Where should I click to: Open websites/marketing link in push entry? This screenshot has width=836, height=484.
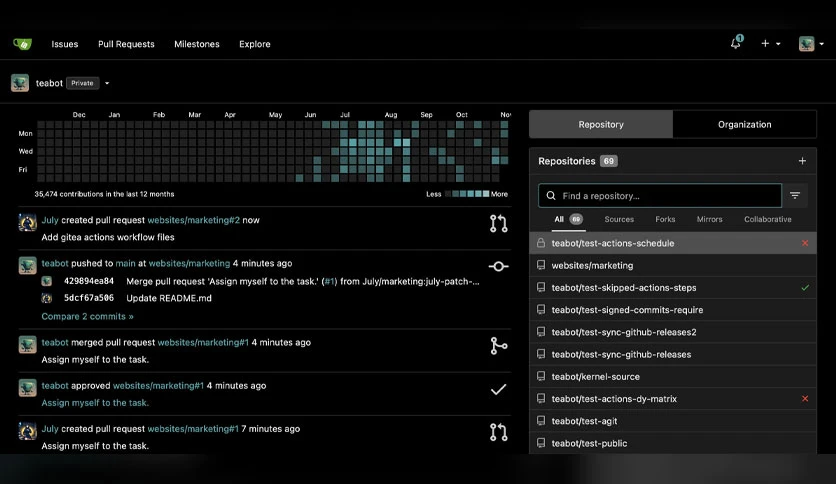coord(189,263)
